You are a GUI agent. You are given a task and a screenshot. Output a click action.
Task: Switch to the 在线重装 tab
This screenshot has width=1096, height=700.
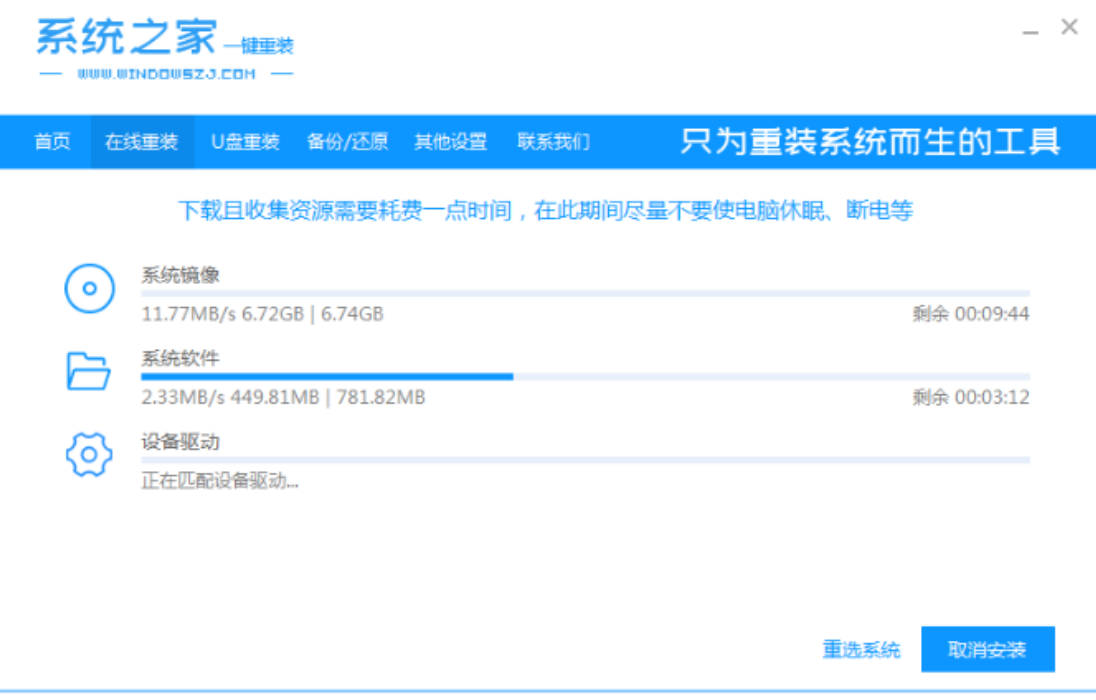coord(141,142)
